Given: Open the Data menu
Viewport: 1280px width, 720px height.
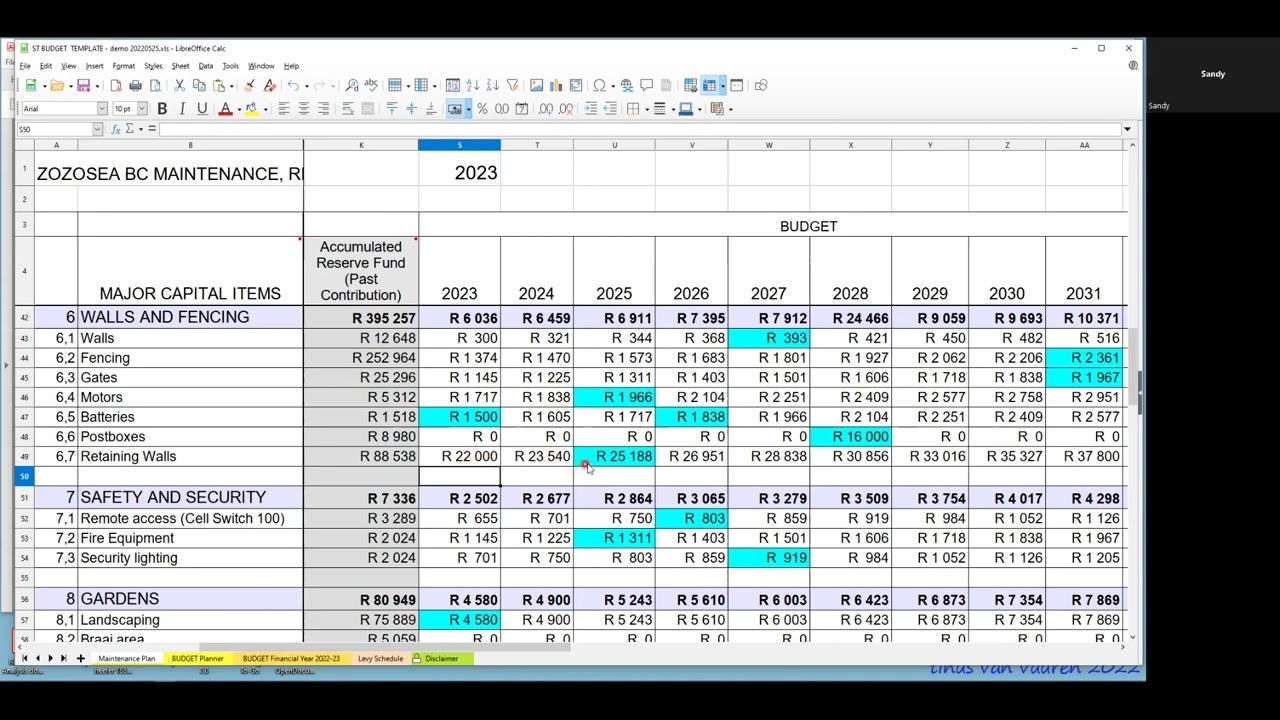Looking at the screenshot, I should click(206, 66).
